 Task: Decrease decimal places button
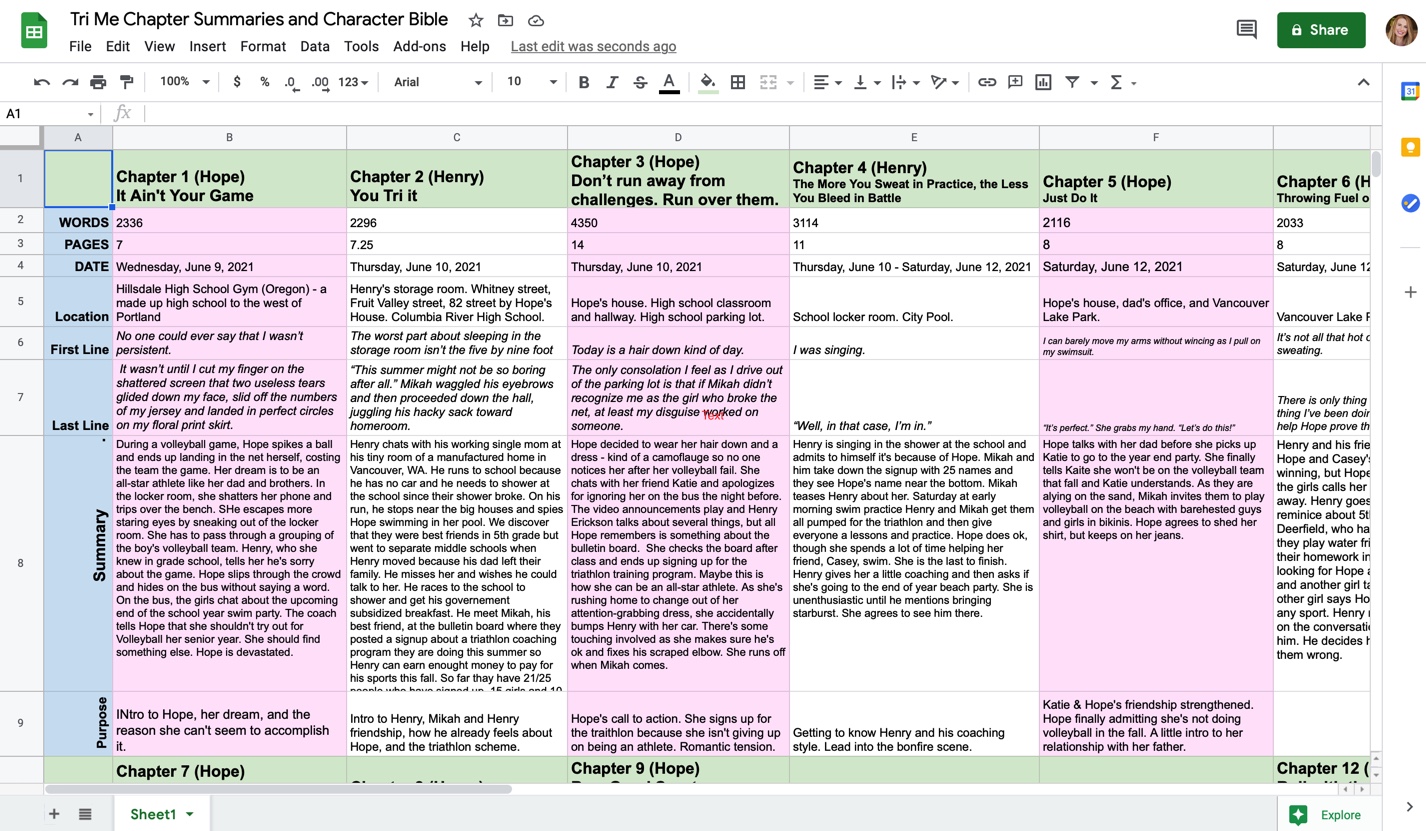click(x=291, y=82)
